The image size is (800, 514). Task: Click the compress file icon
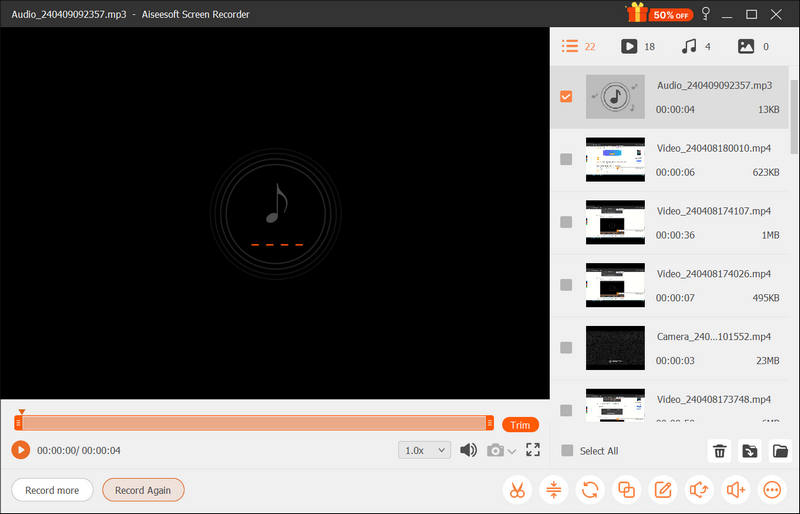(x=553, y=490)
